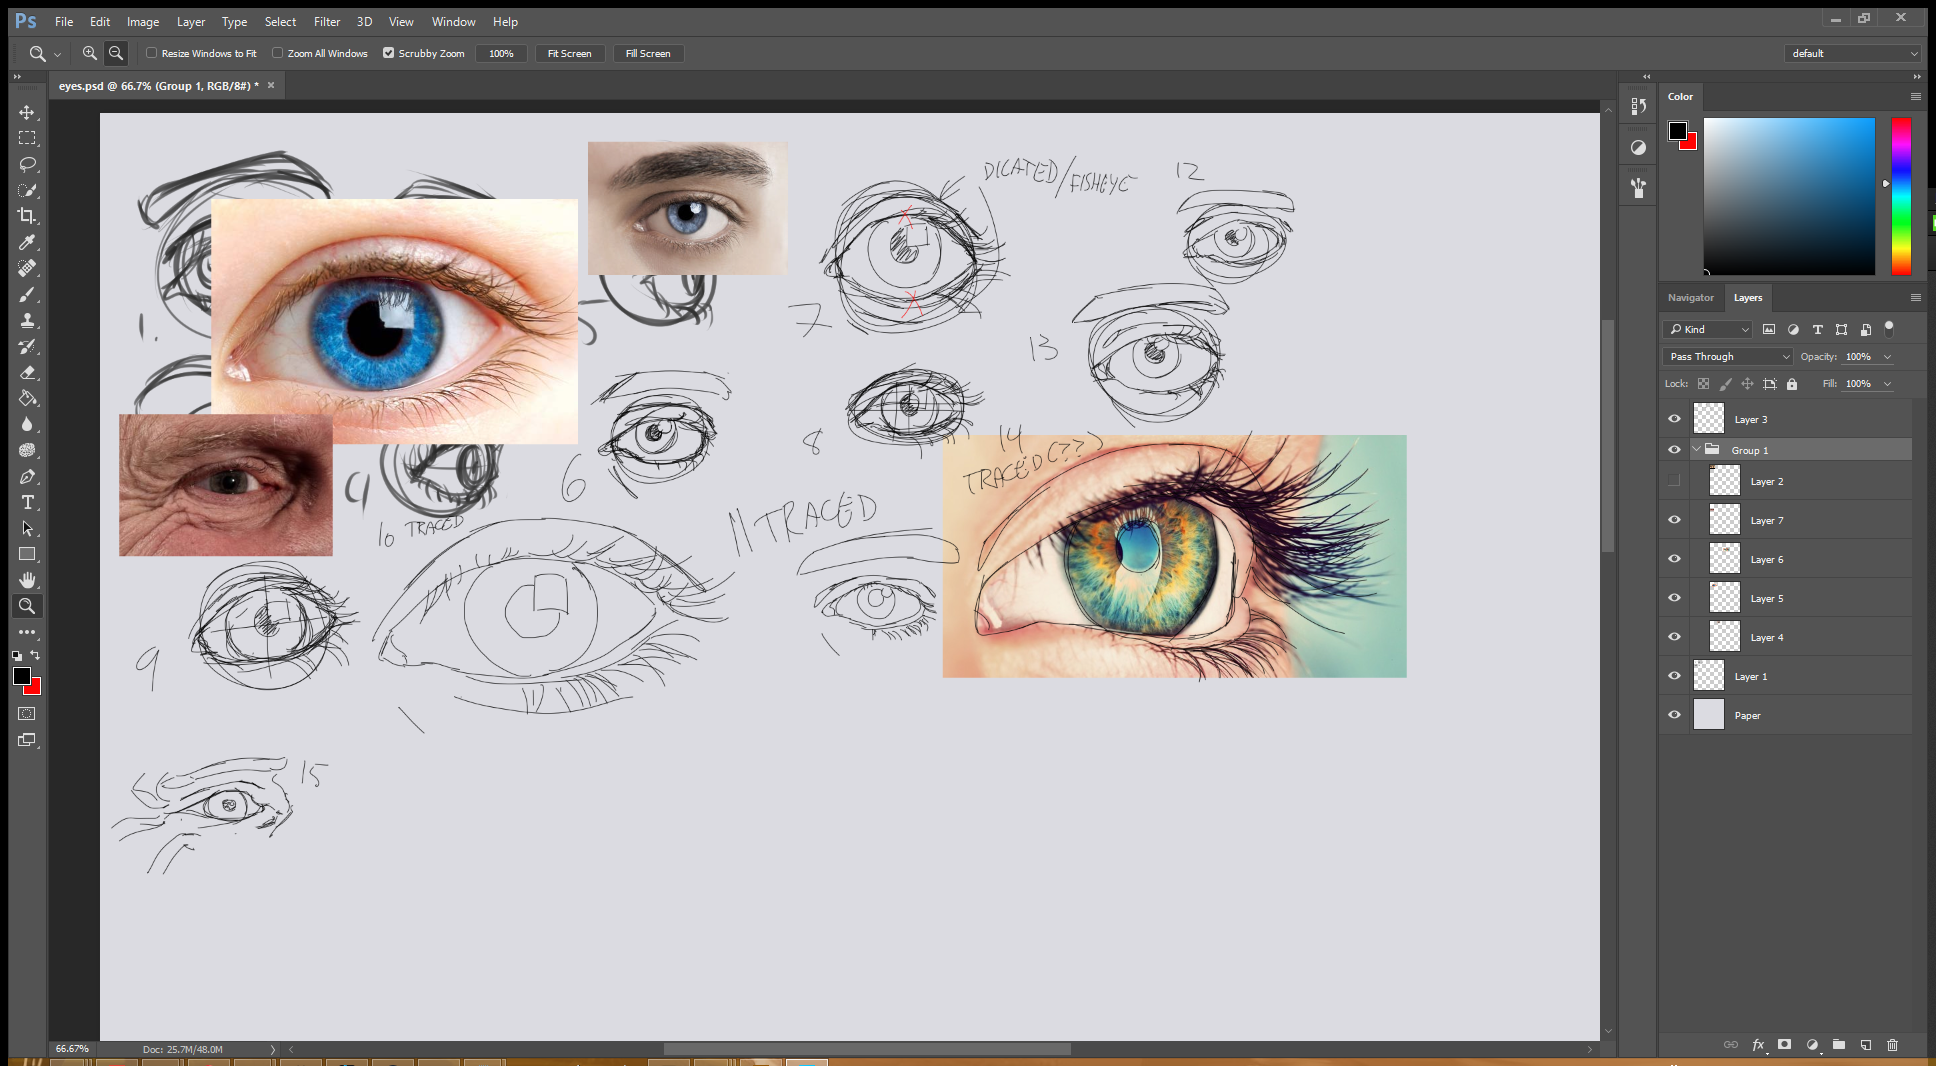Select the Lasso tool
This screenshot has width=1936, height=1066.
[27, 164]
